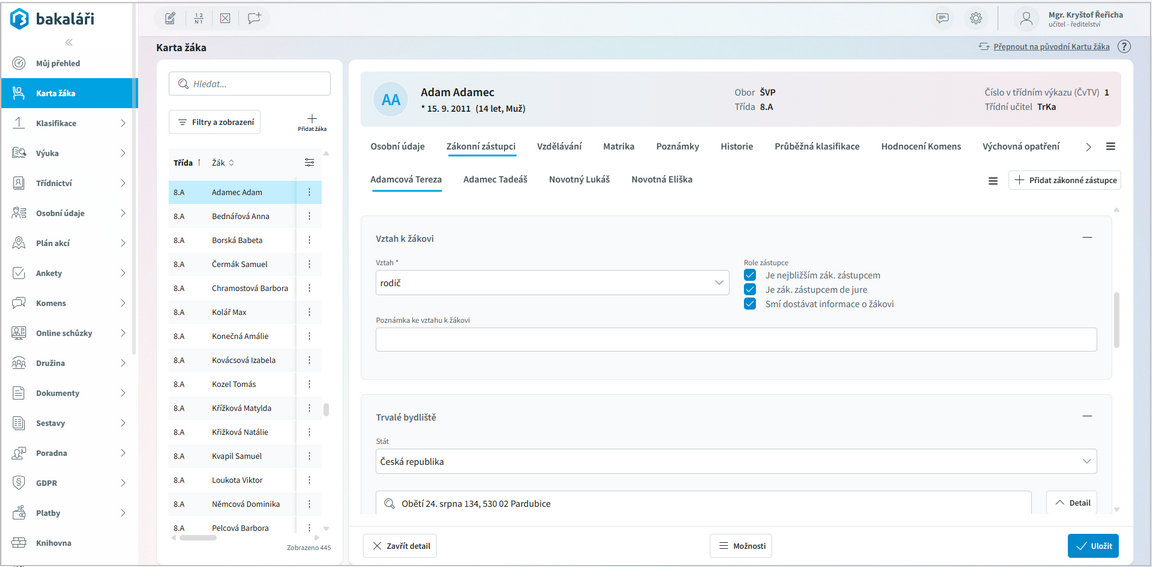Open the 'Vztah' dropdown showing rodič

pyautogui.click(x=552, y=283)
